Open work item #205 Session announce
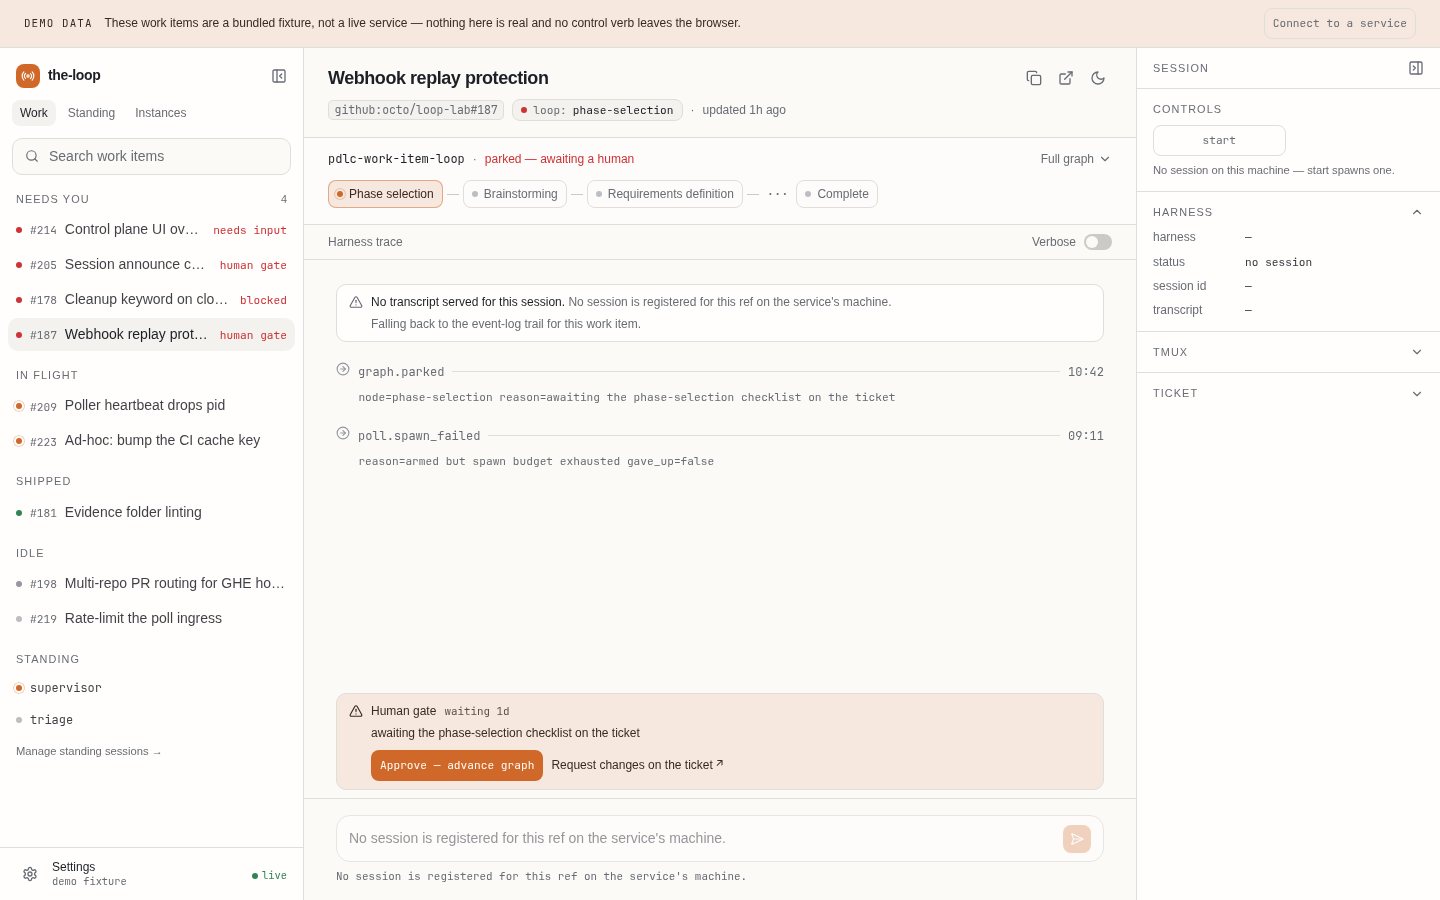The width and height of the screenshot is (1440, 900). tap(151, 265)
